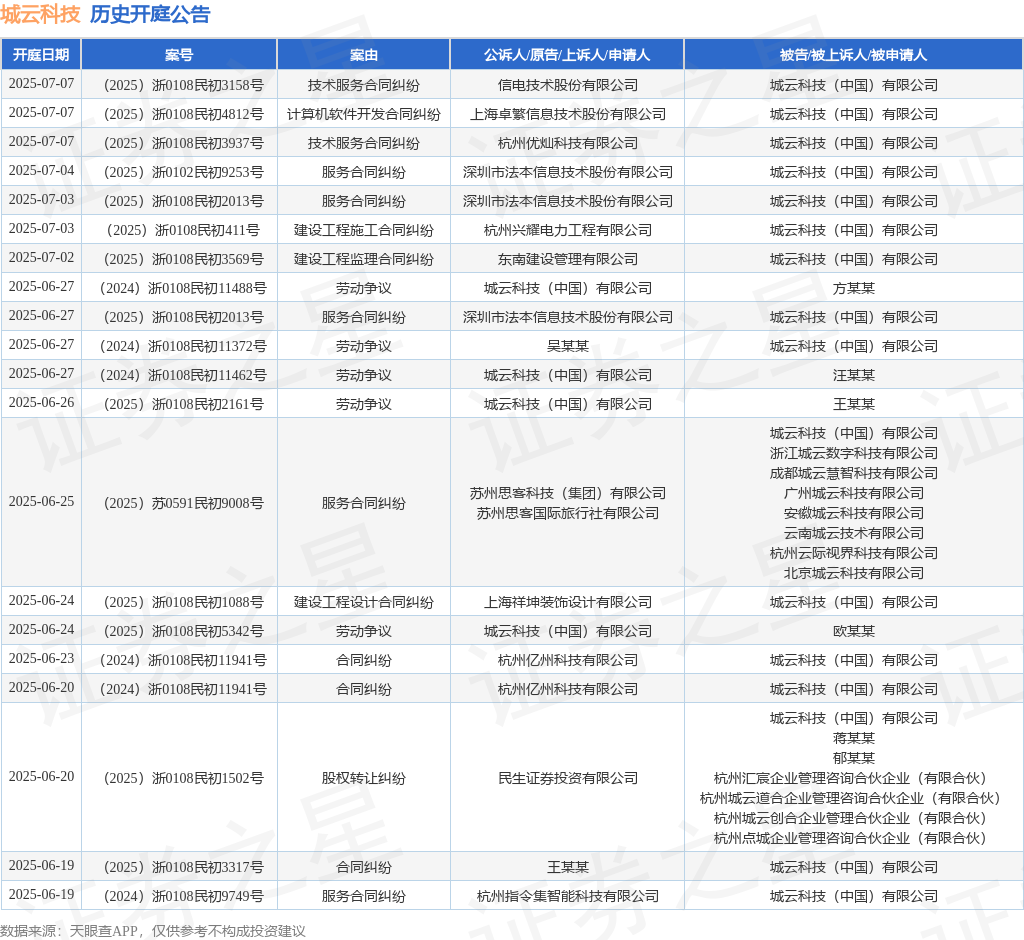Select case number '浙0108民初3569号'
1024x940 pixels.
tap(208, 259)
